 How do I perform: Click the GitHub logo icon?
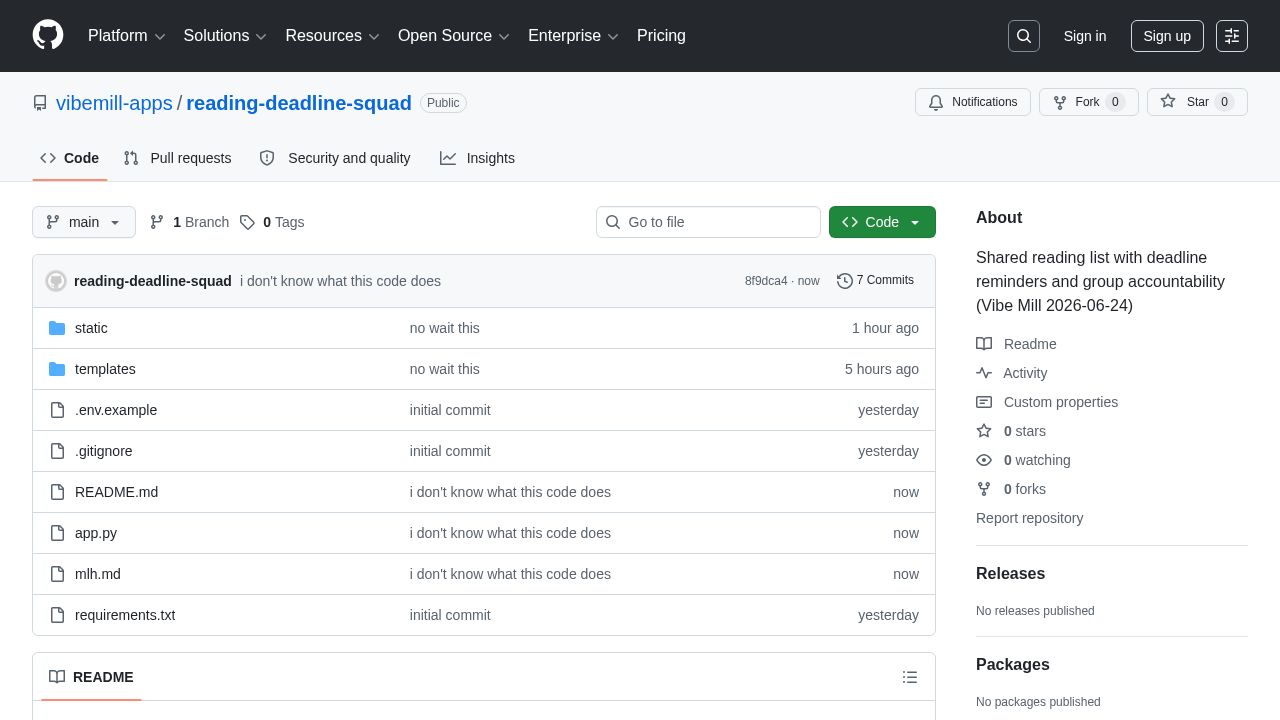click(x=48, y=35)
